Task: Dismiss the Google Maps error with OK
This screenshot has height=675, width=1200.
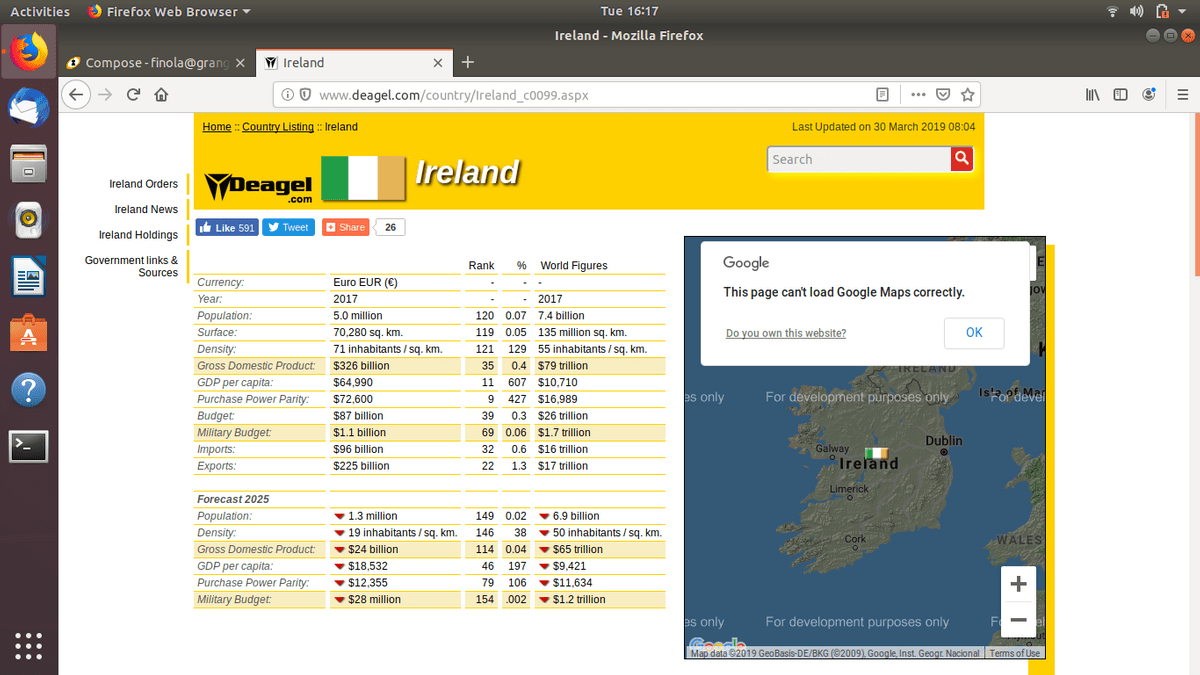Action: pyautogui.click(x=974, y=333)
